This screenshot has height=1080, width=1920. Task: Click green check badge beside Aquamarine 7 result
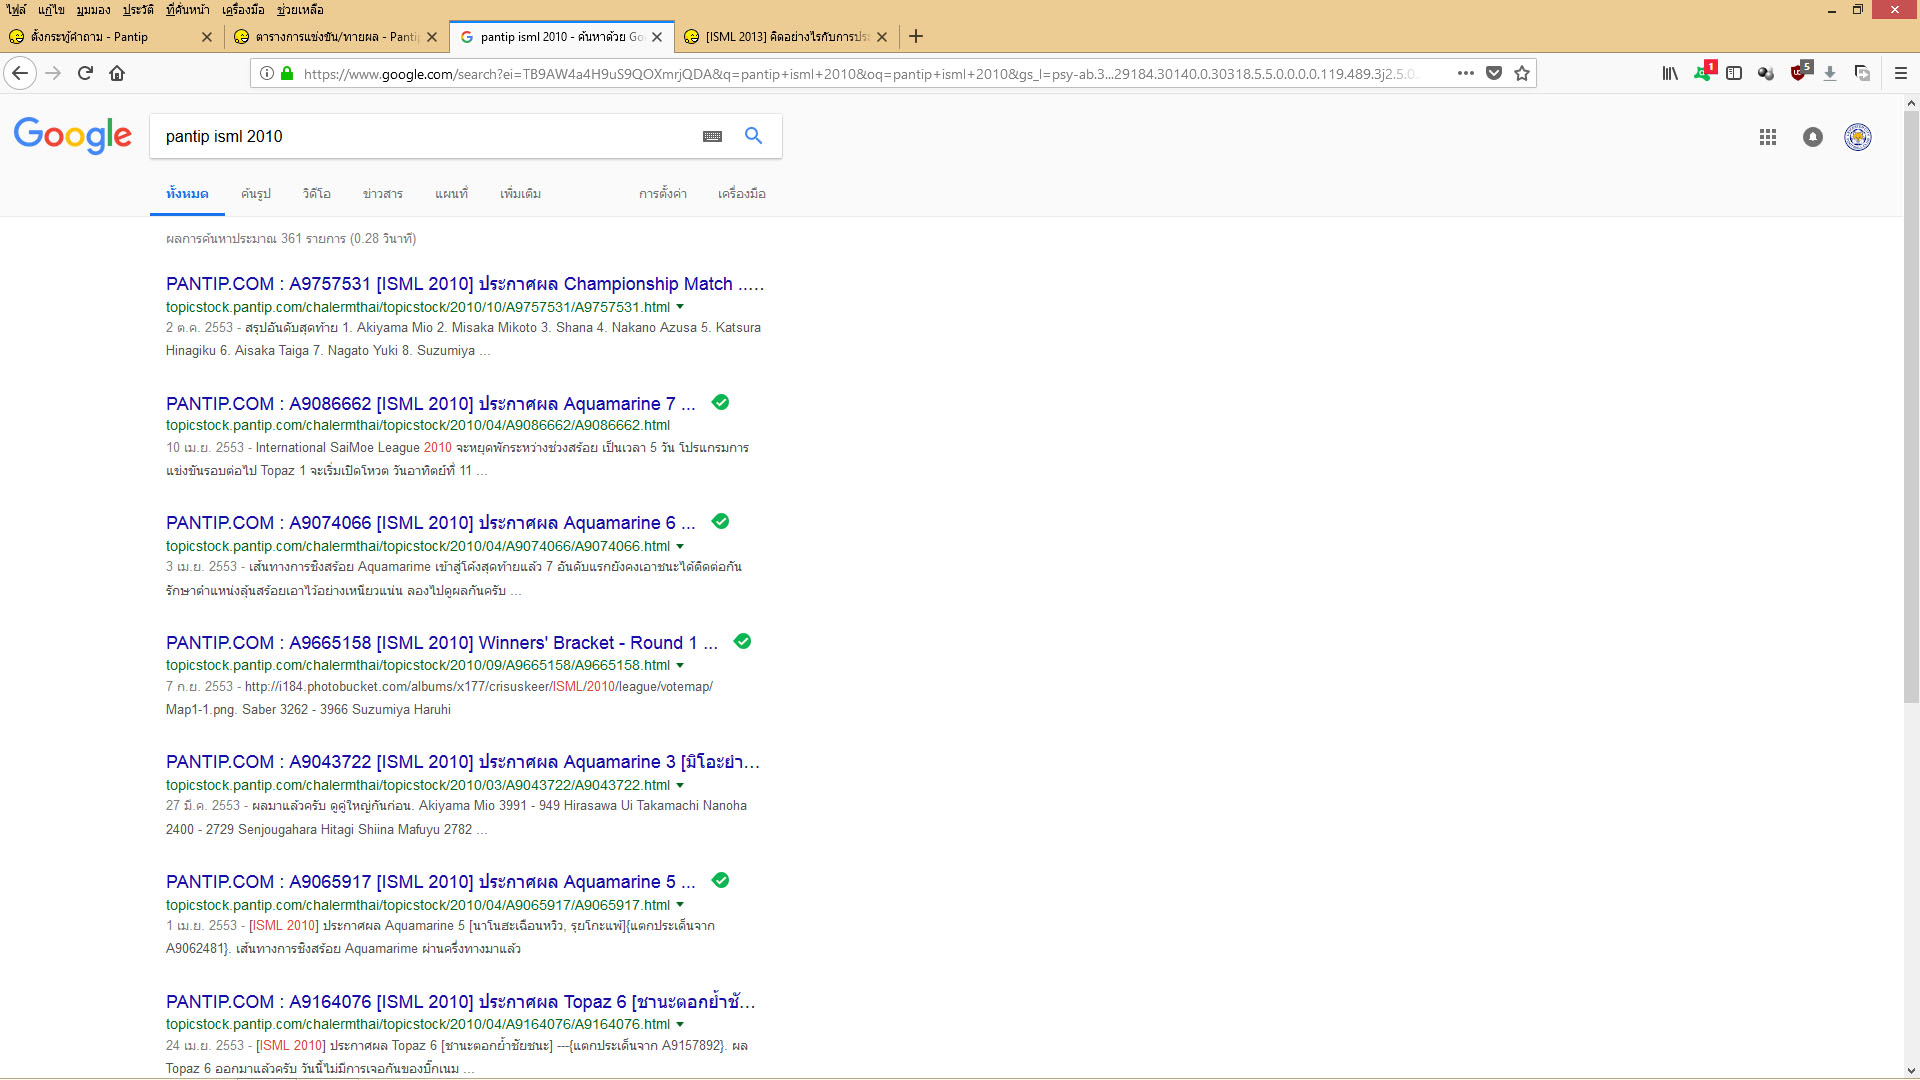tap(720, 403)
